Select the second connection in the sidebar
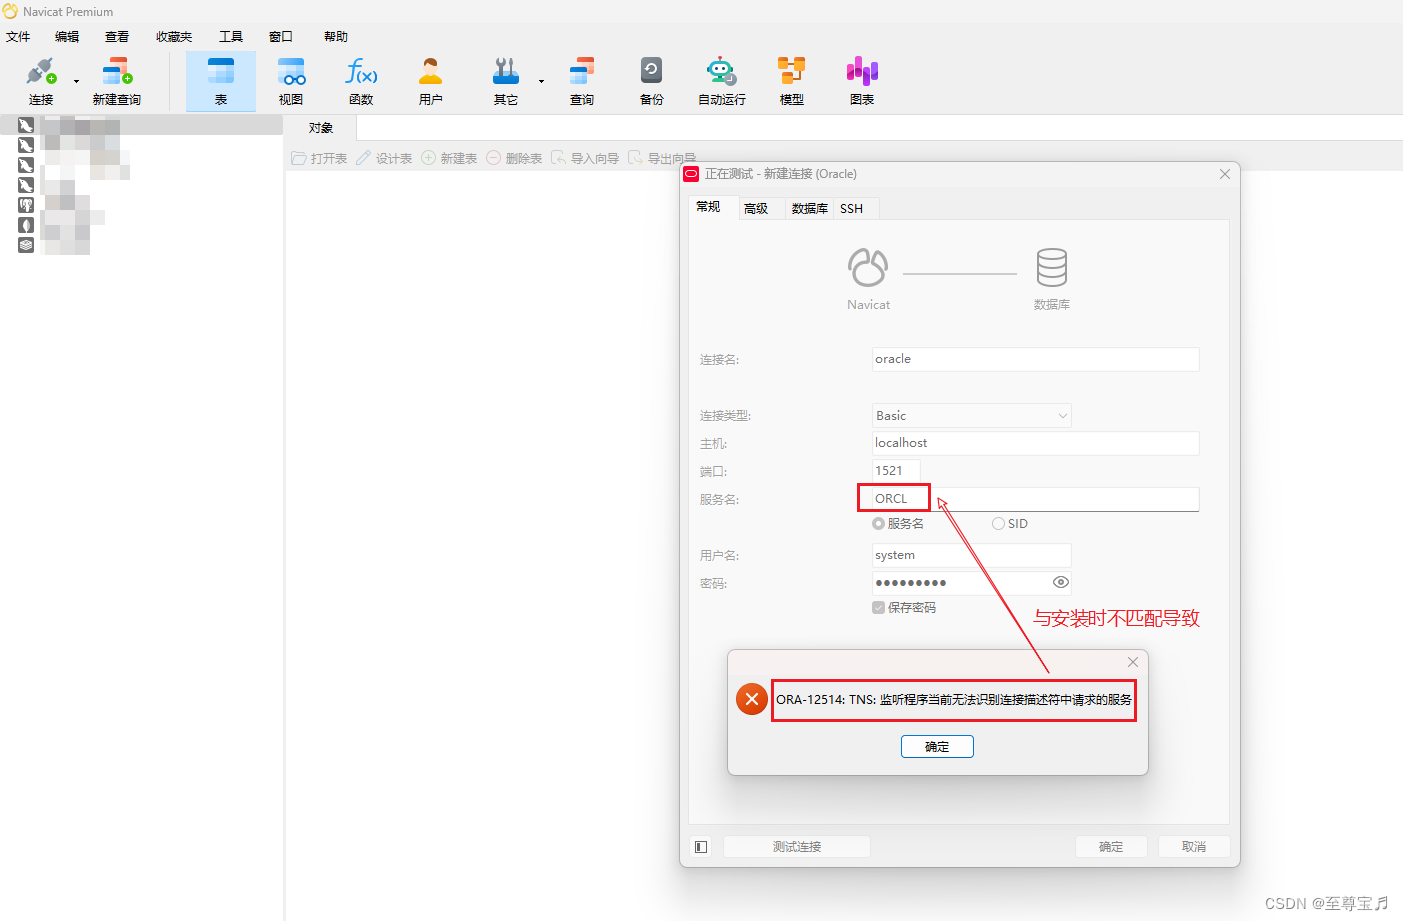1403x921 pixels. coord(141,145)
